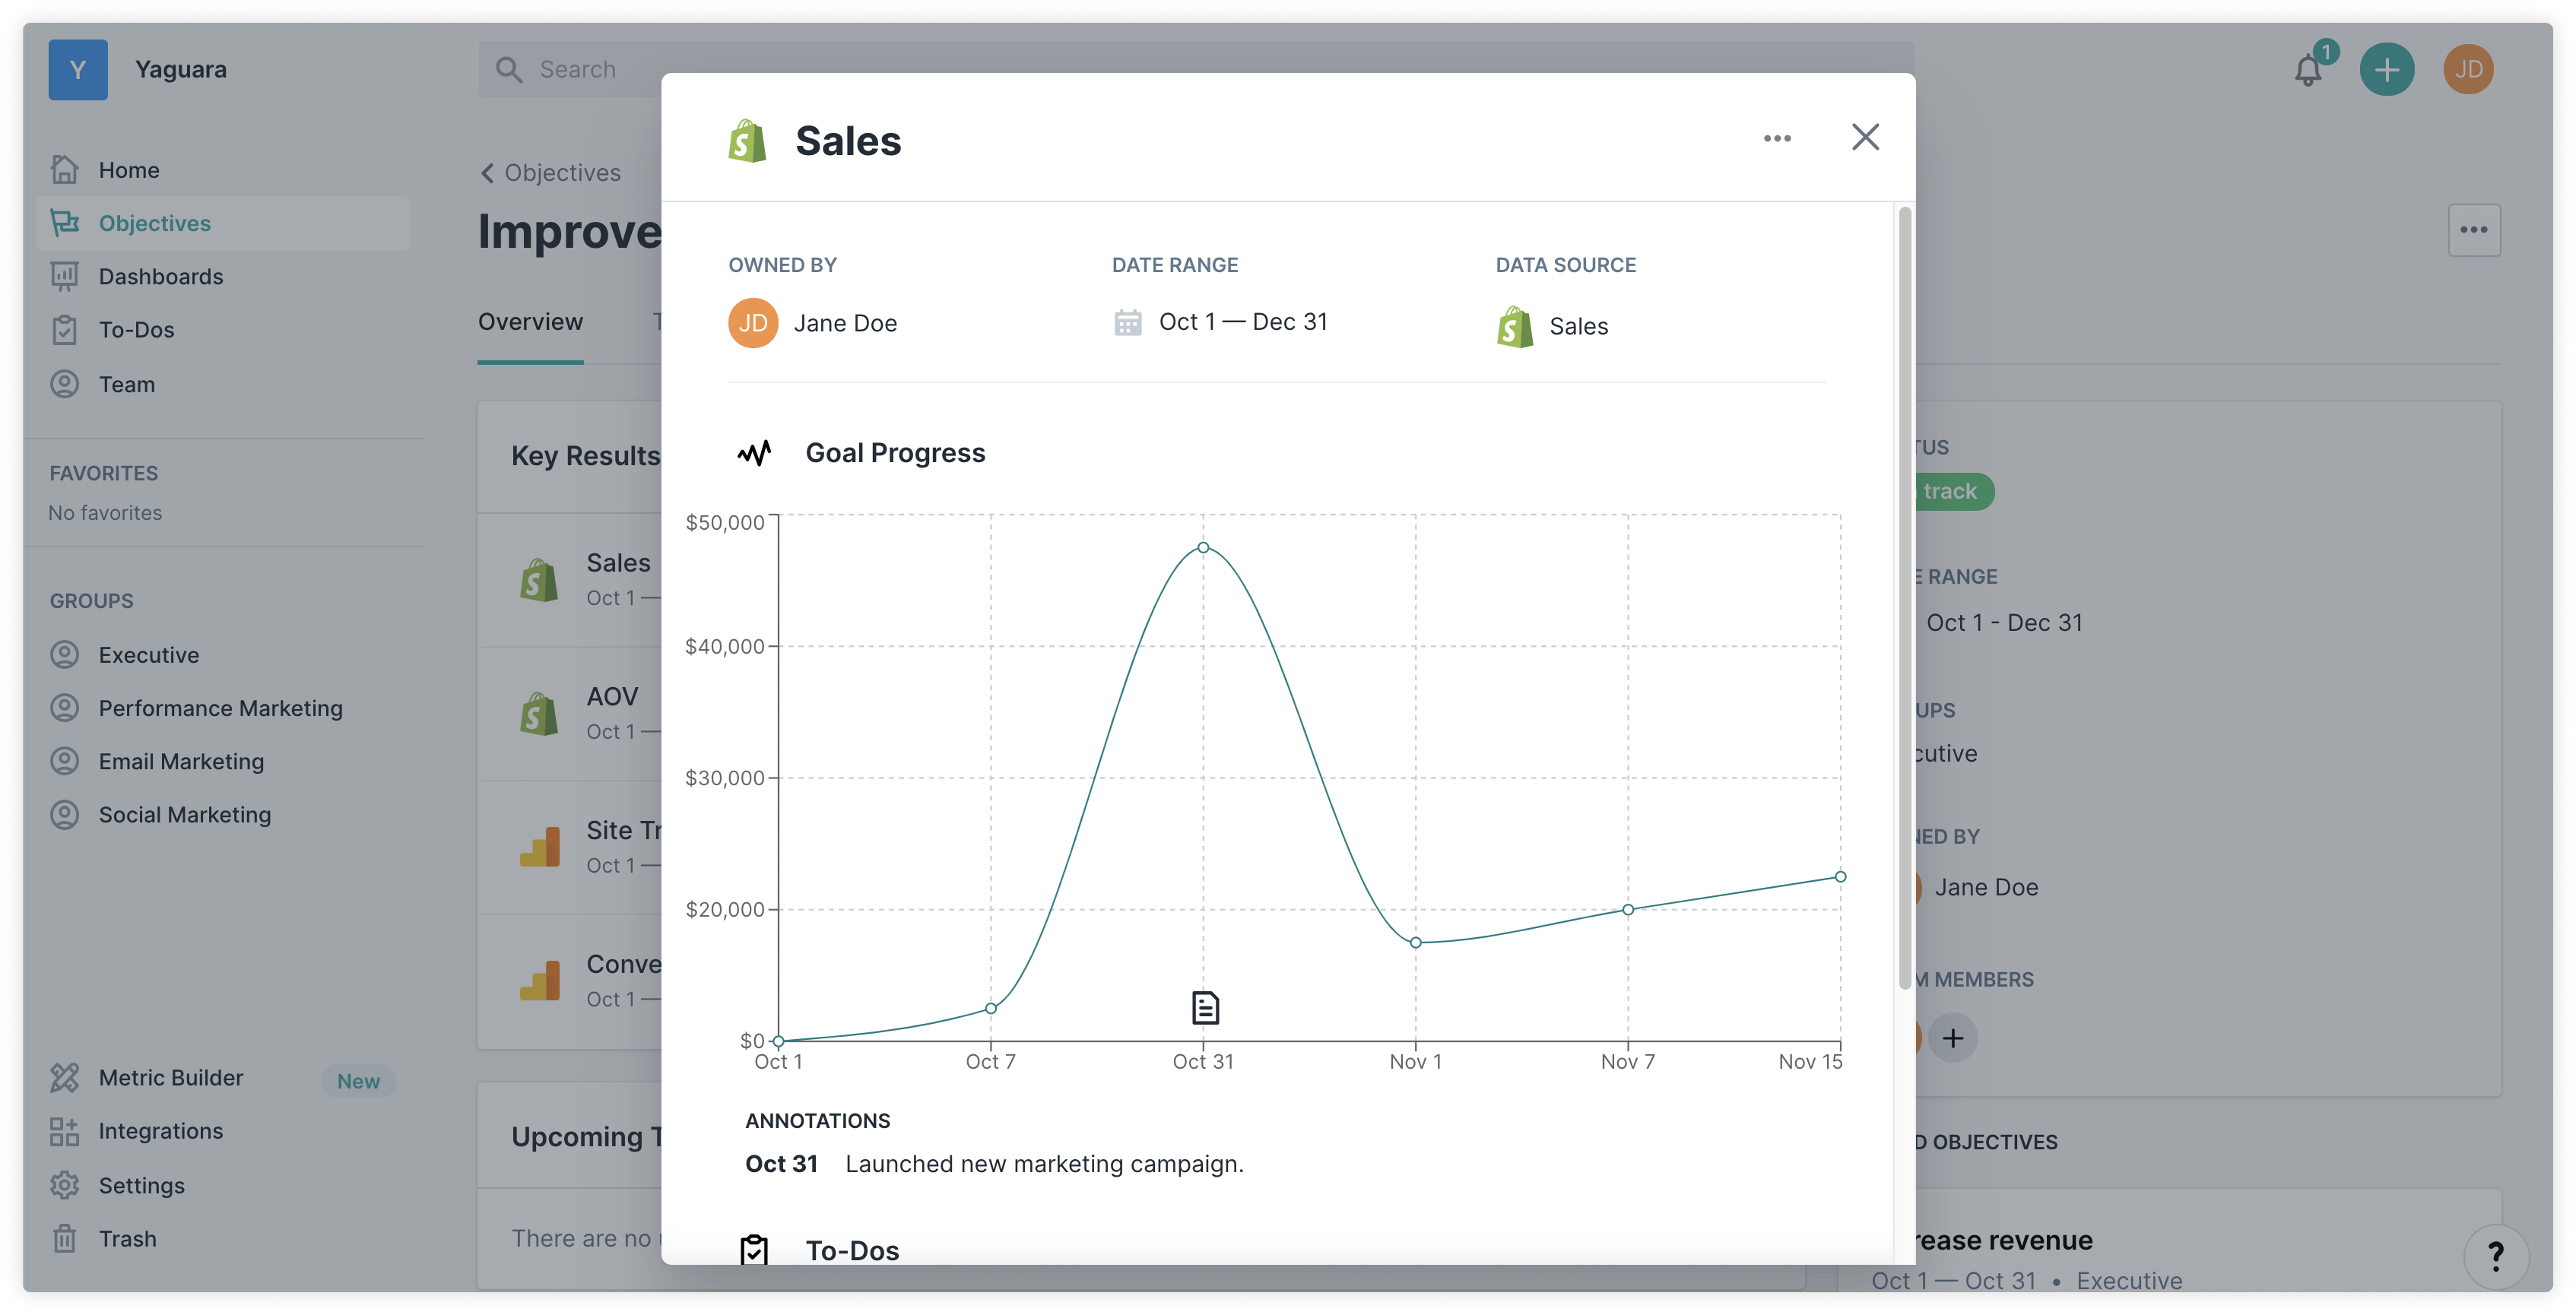The width and height of the screenshot is (2576, 1315).
Task: Open the Sales modal three-dot menu
Action: point(1777,138)
